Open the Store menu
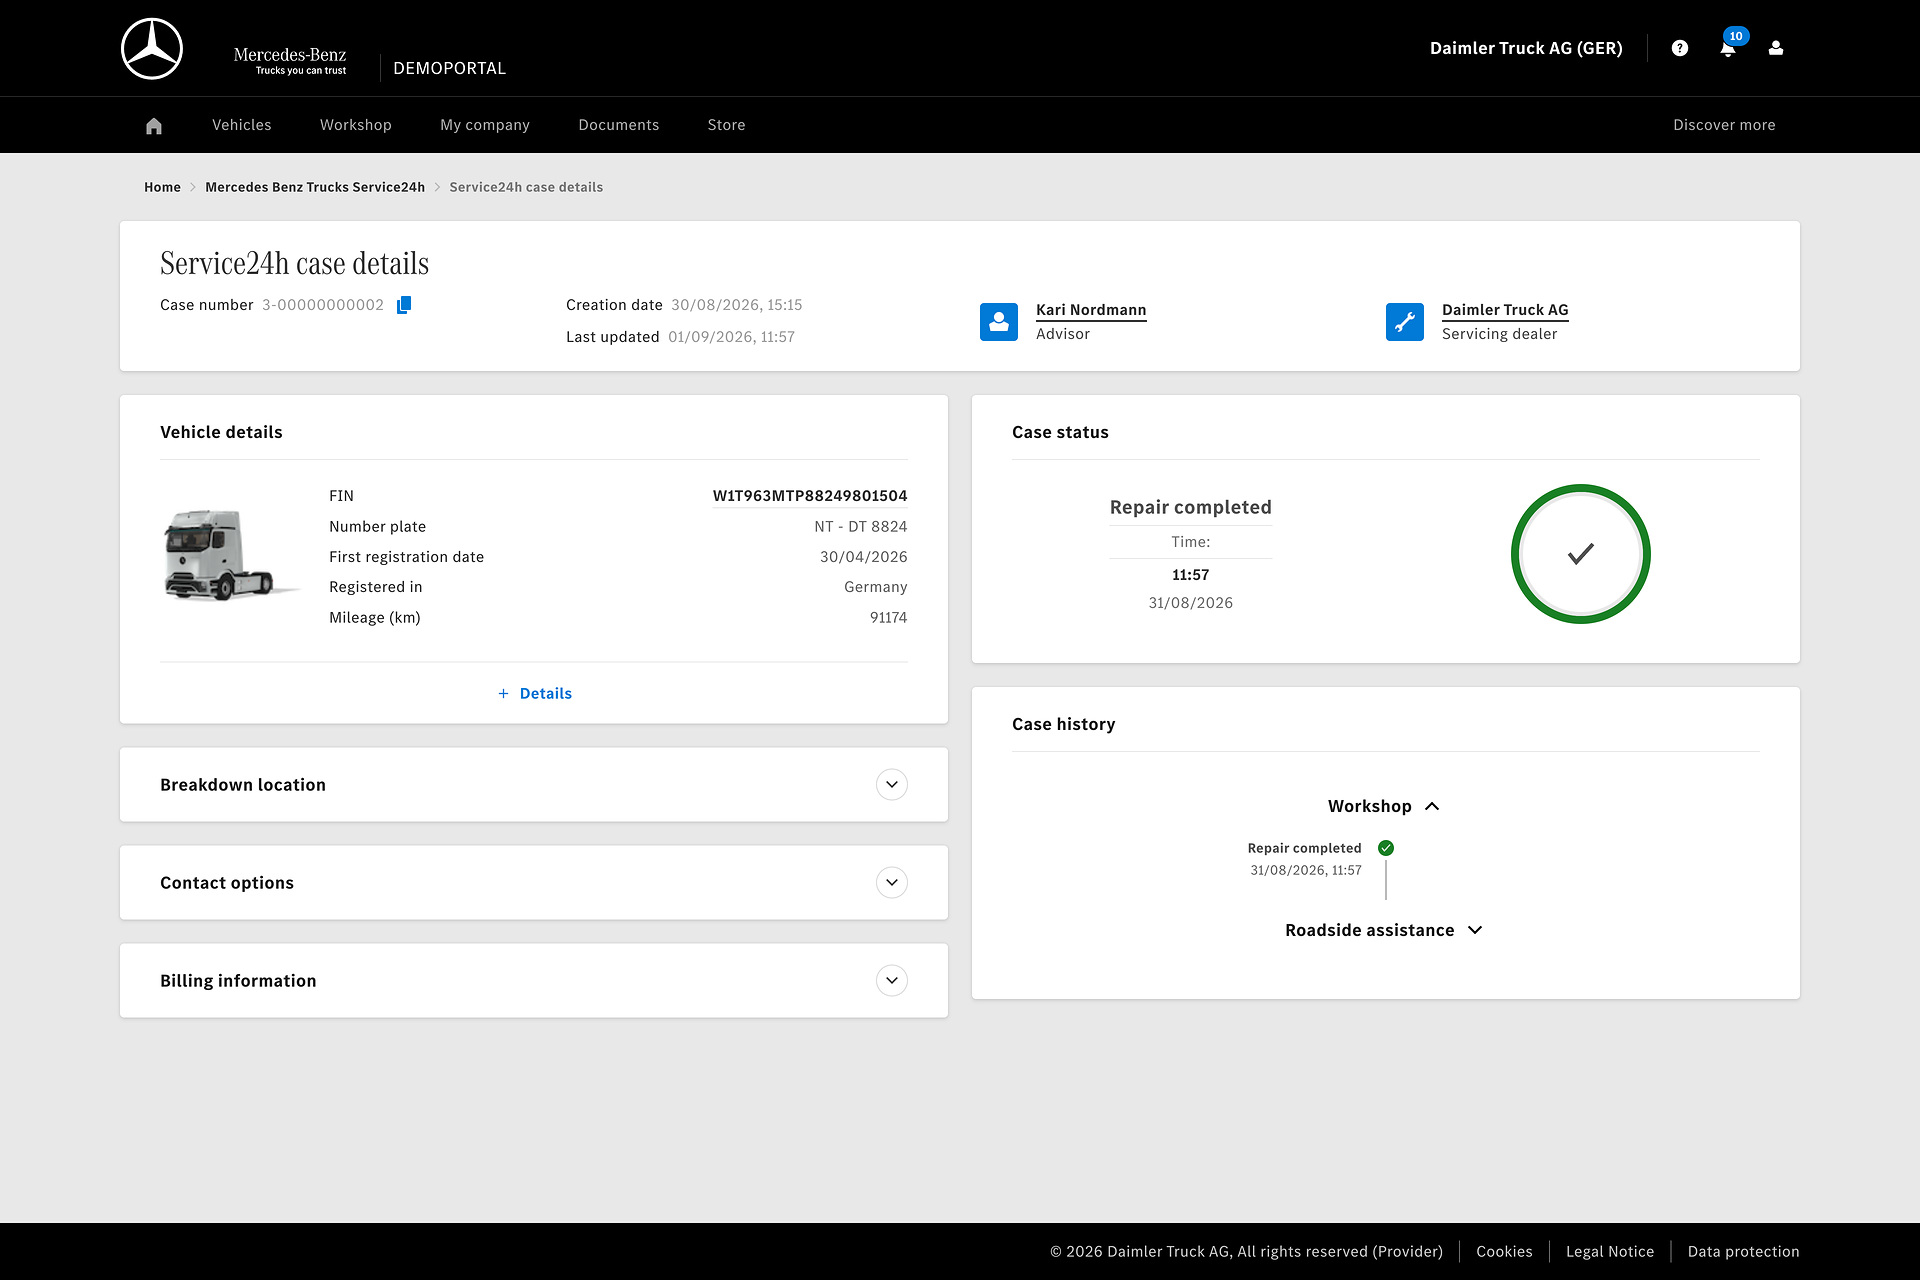The image size is (1920, 1280). click(727, 125)
